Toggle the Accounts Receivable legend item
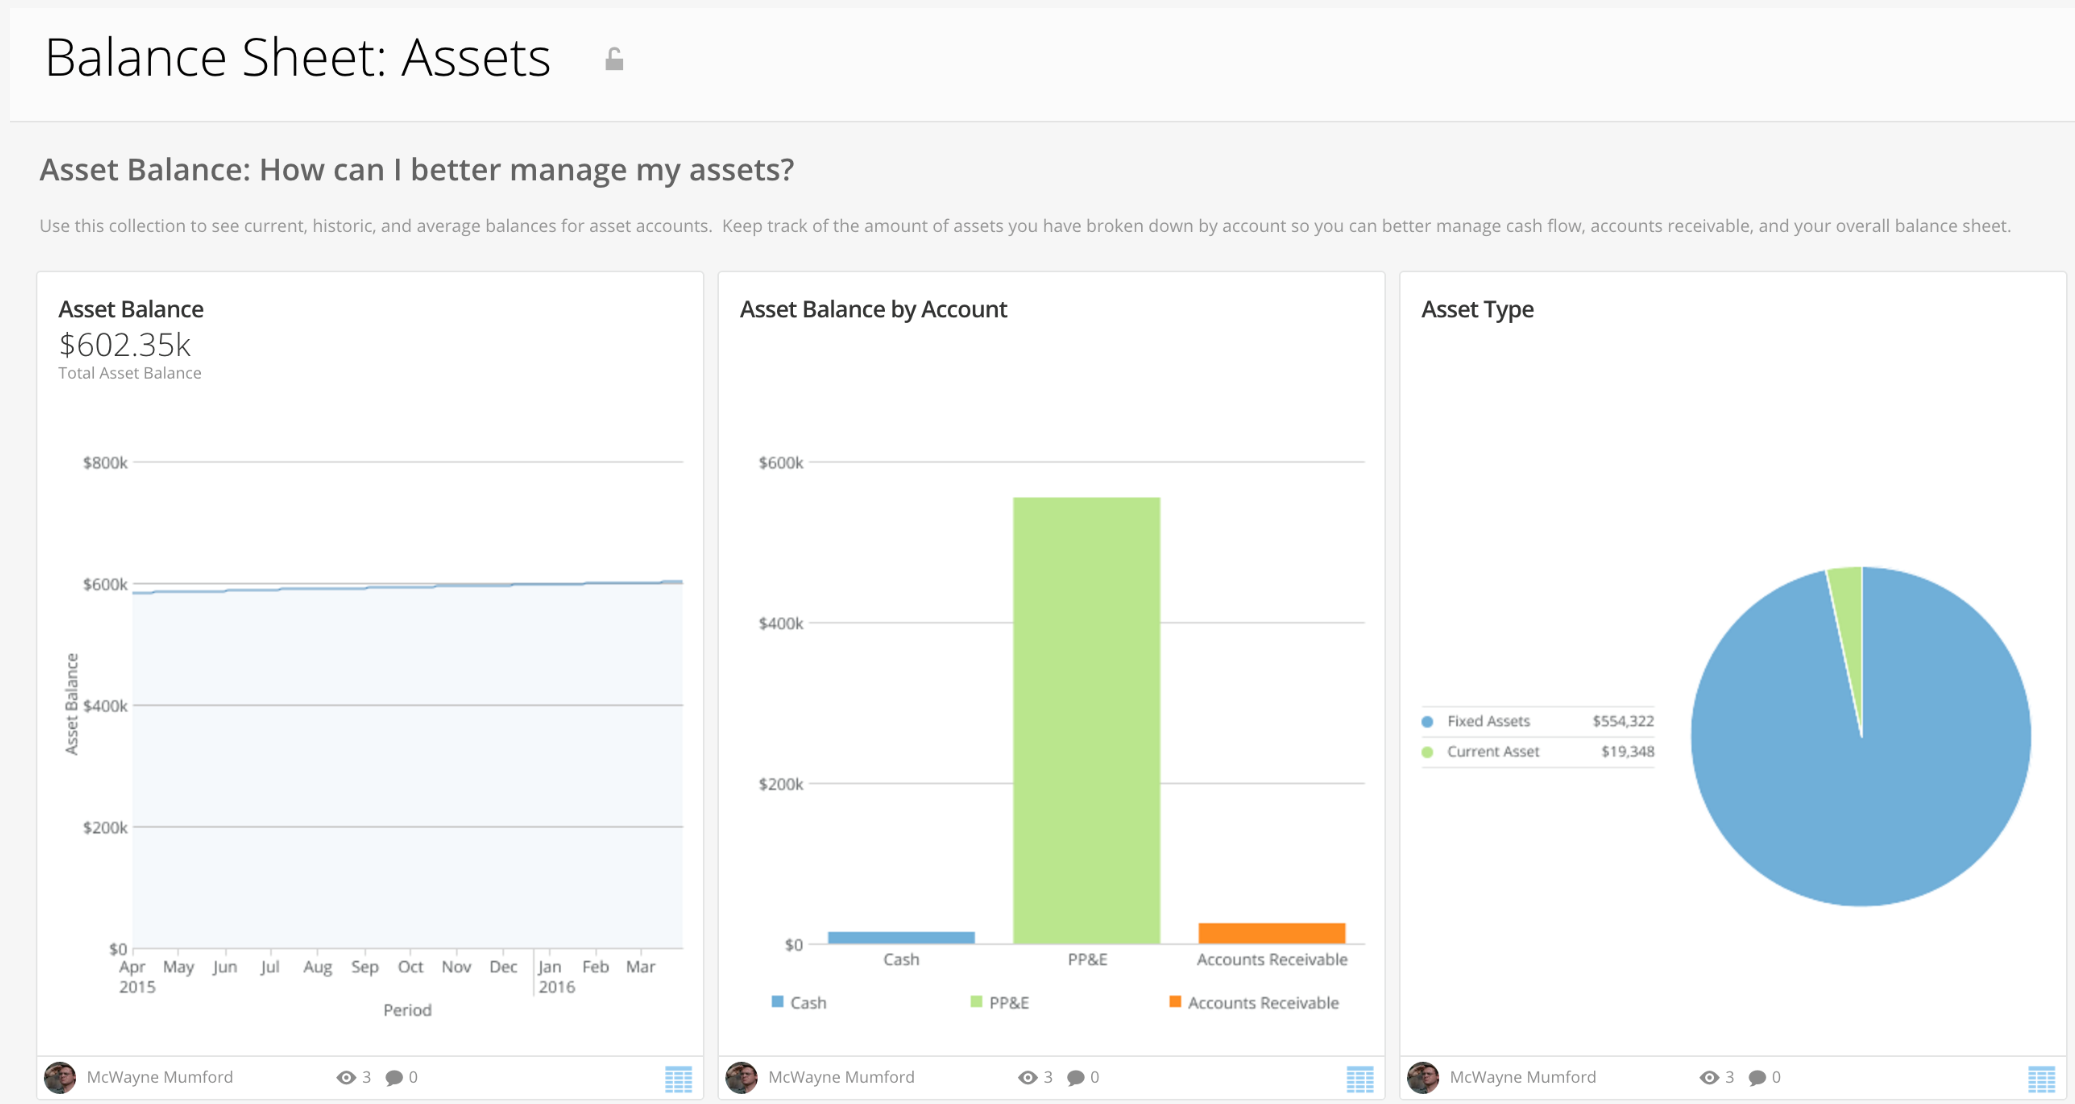 [x=1253, y=1002]
